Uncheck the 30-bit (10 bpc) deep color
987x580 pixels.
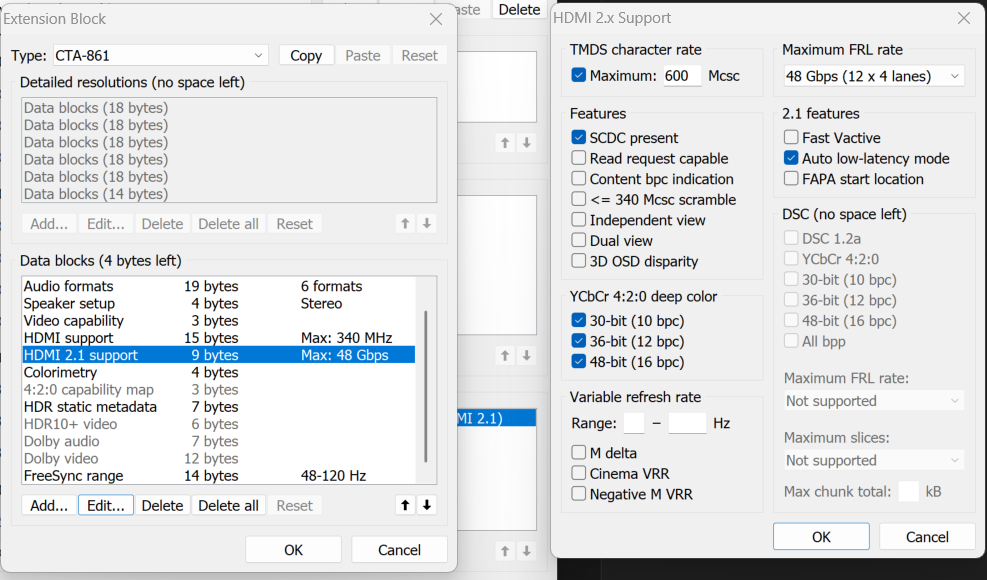[x=579, y=321]
